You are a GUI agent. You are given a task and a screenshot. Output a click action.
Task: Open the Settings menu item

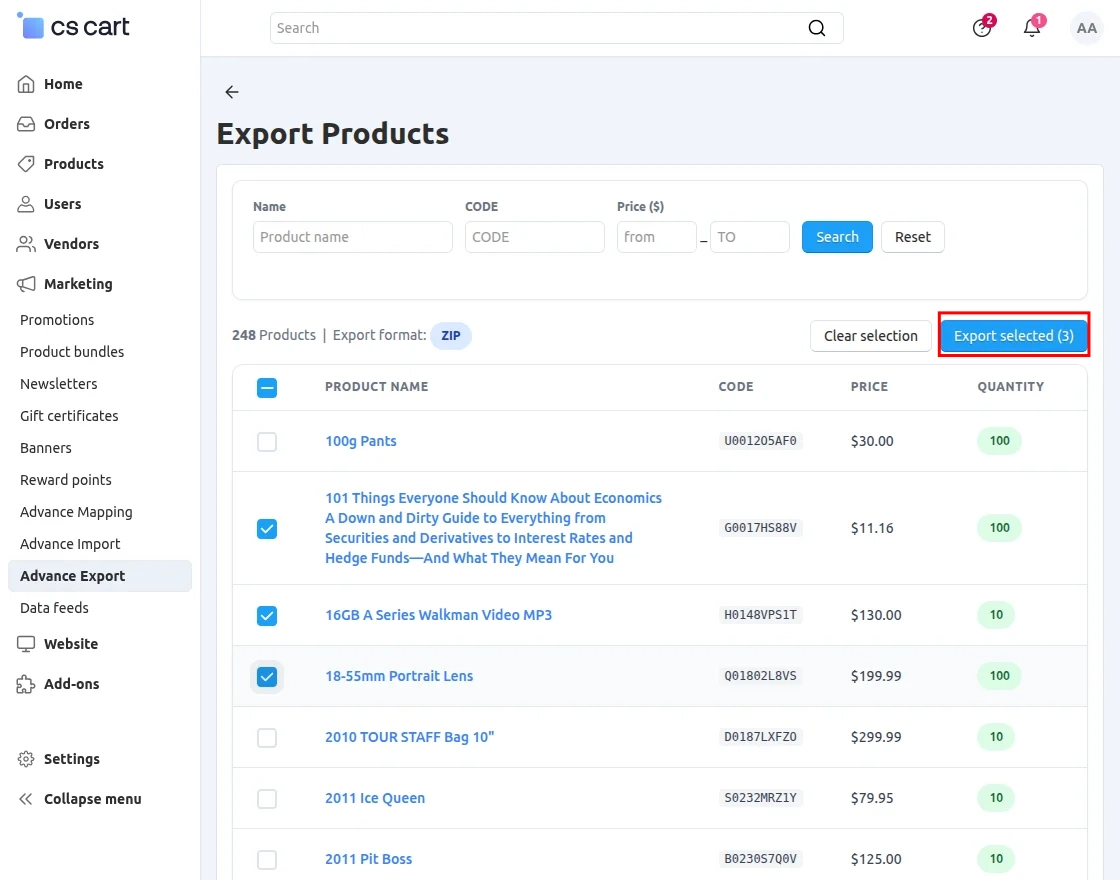pos(72,759)
